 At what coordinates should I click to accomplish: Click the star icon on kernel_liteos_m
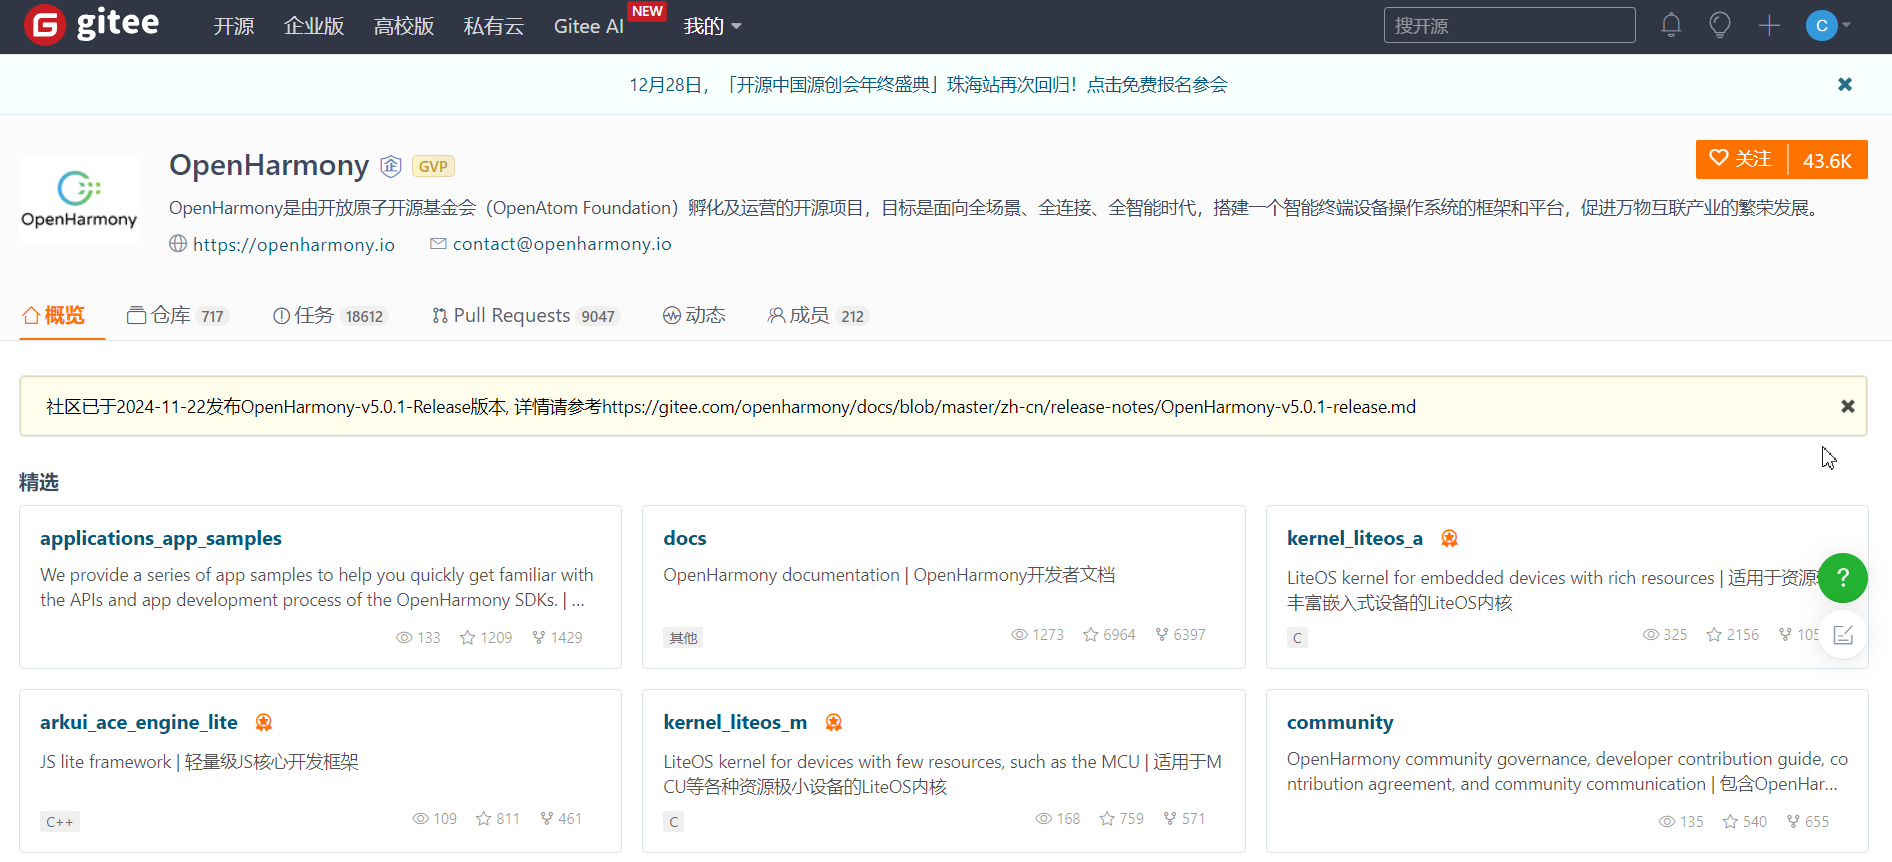(1107, 819)
